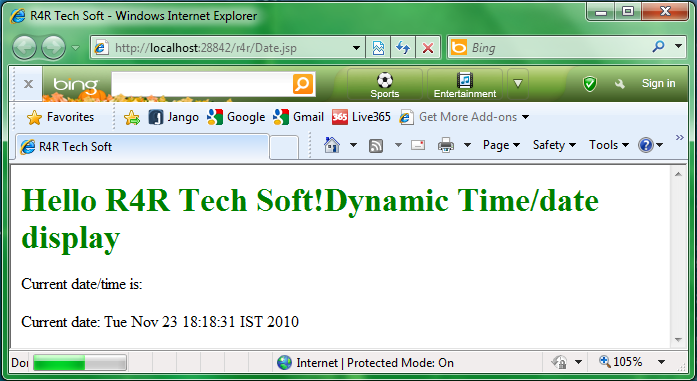Screen dimensions: 697x381
Task: Click the Bing toolbar search field
Action: pos(202,84)
